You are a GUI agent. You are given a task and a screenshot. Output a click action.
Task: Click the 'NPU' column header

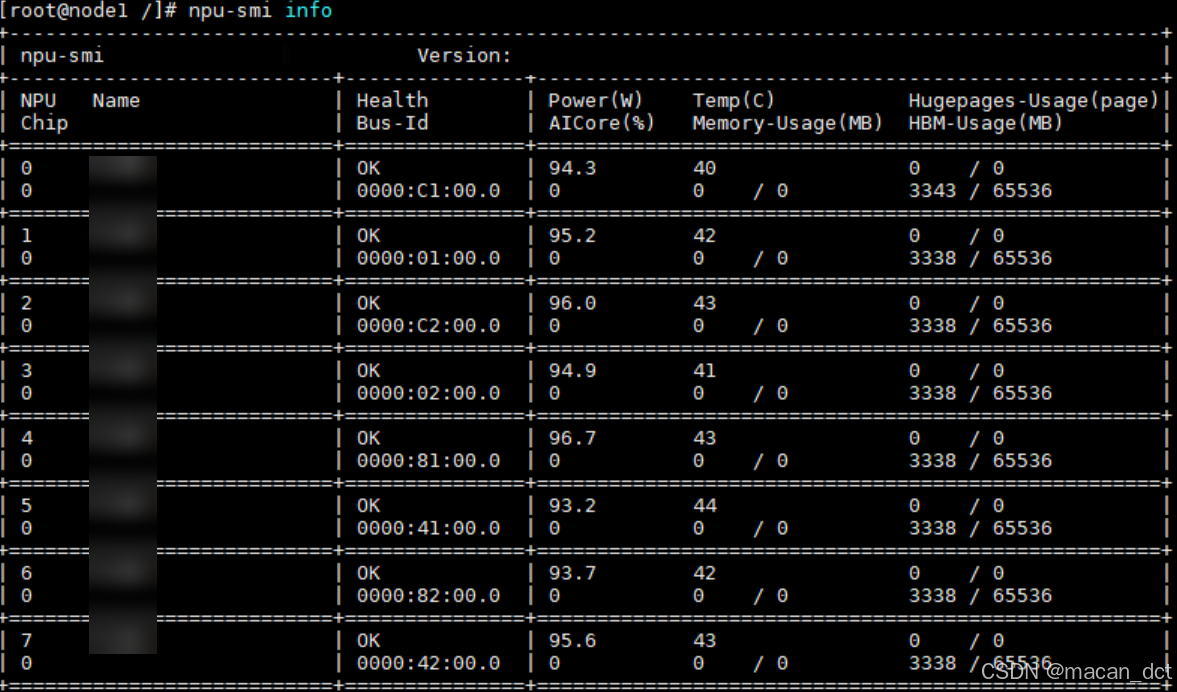click(38, 101)
